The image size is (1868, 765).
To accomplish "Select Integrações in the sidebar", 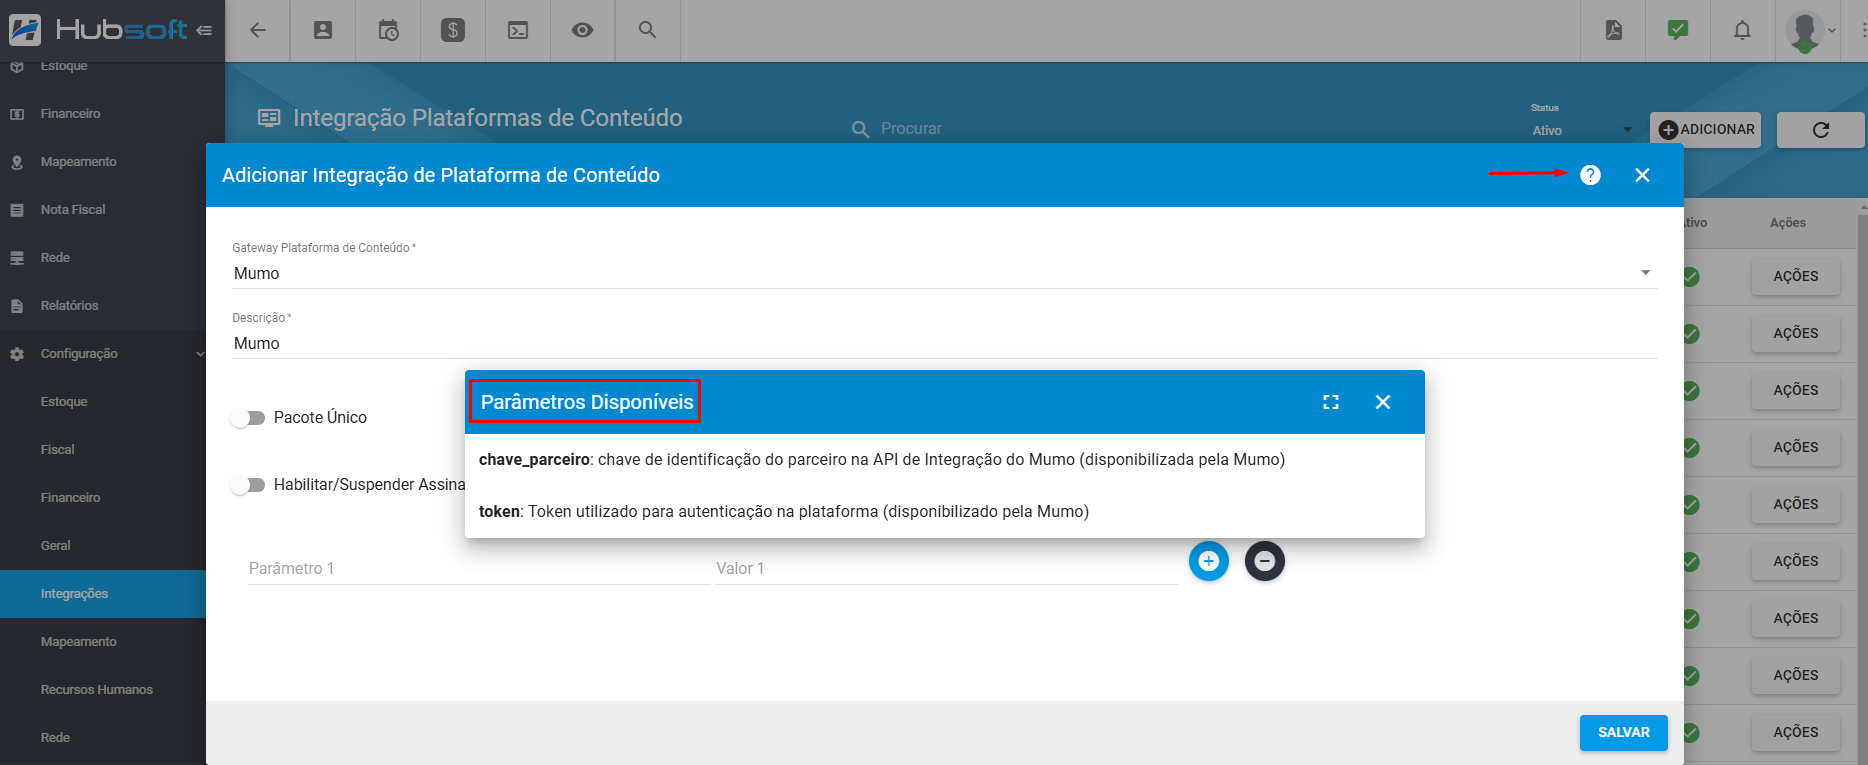I will coord(103,594).
